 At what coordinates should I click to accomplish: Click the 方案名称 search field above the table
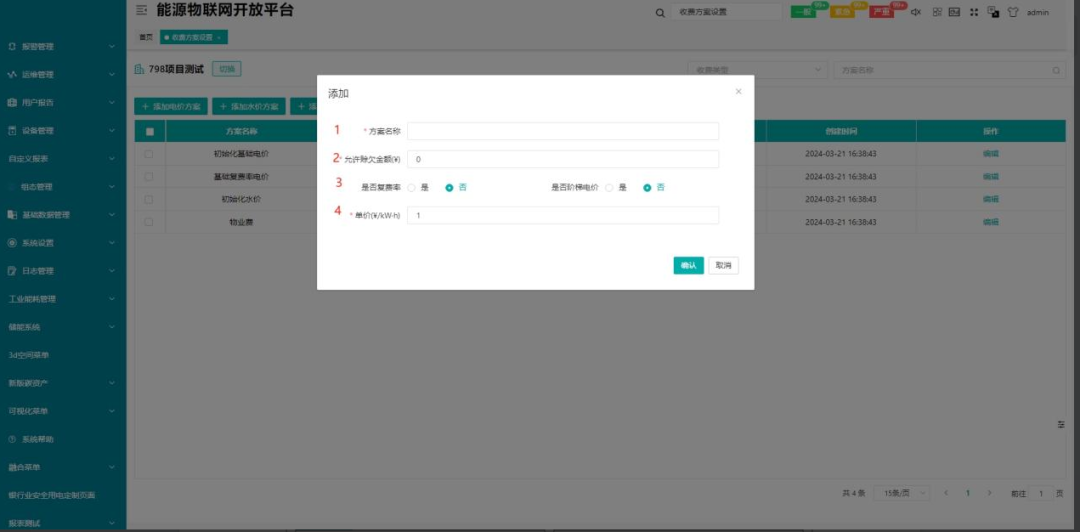[948, 70]
